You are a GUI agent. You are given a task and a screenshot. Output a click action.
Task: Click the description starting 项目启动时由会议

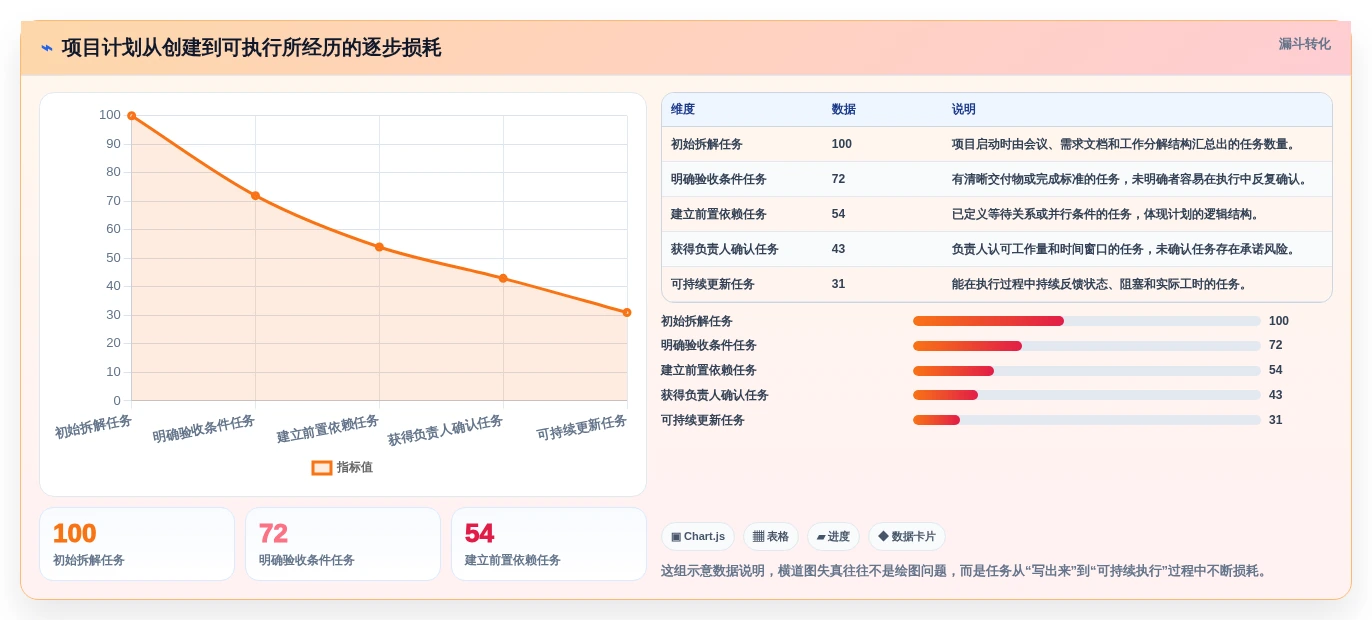coord(1125,144)
